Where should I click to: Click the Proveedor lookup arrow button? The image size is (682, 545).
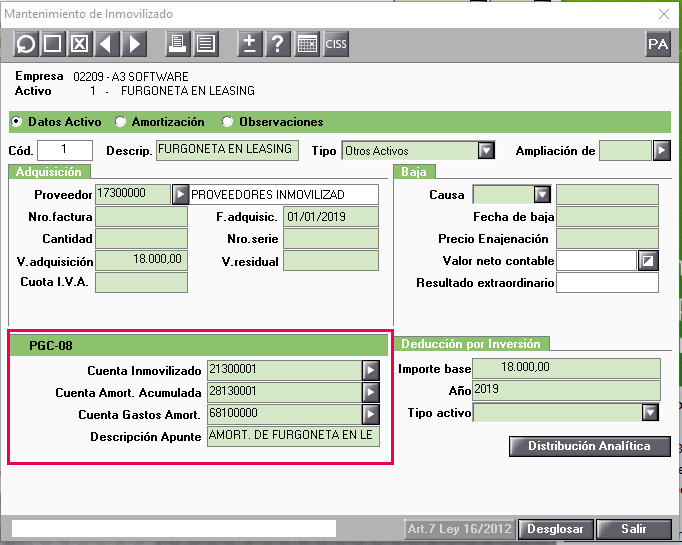[180, 194]
